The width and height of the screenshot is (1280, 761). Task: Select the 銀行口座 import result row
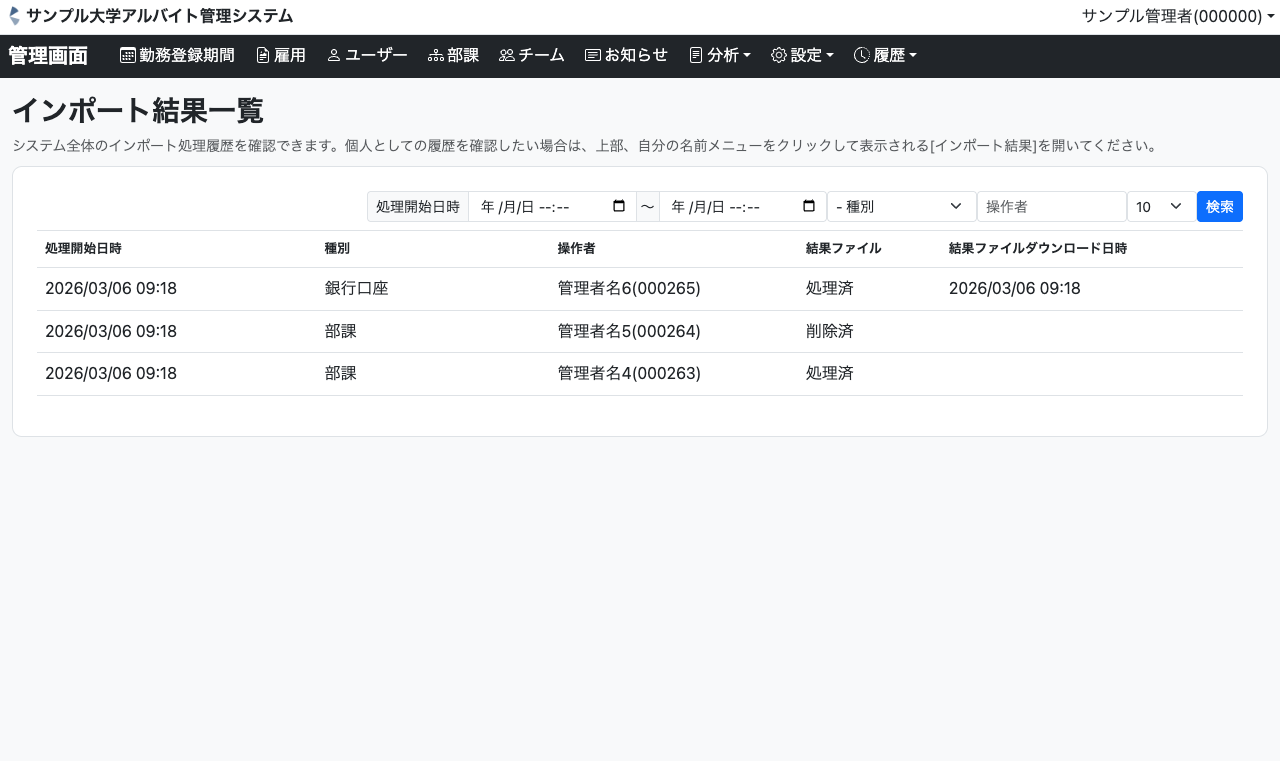639,289
